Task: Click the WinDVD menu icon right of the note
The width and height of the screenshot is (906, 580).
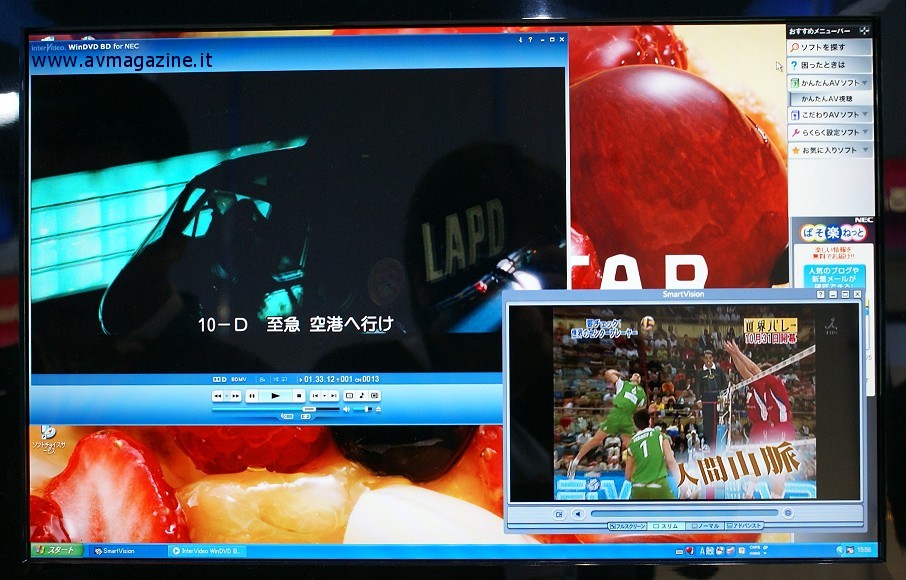Action: [374, 396]
